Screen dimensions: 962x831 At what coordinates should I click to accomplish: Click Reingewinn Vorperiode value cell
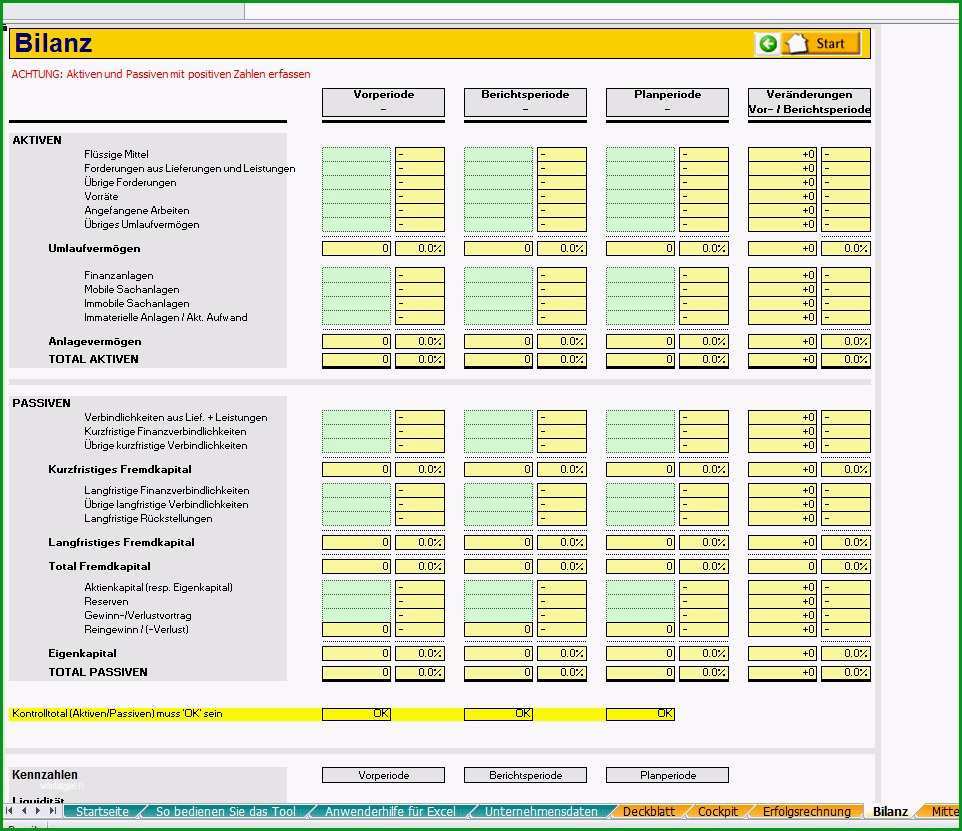[356, 630]
